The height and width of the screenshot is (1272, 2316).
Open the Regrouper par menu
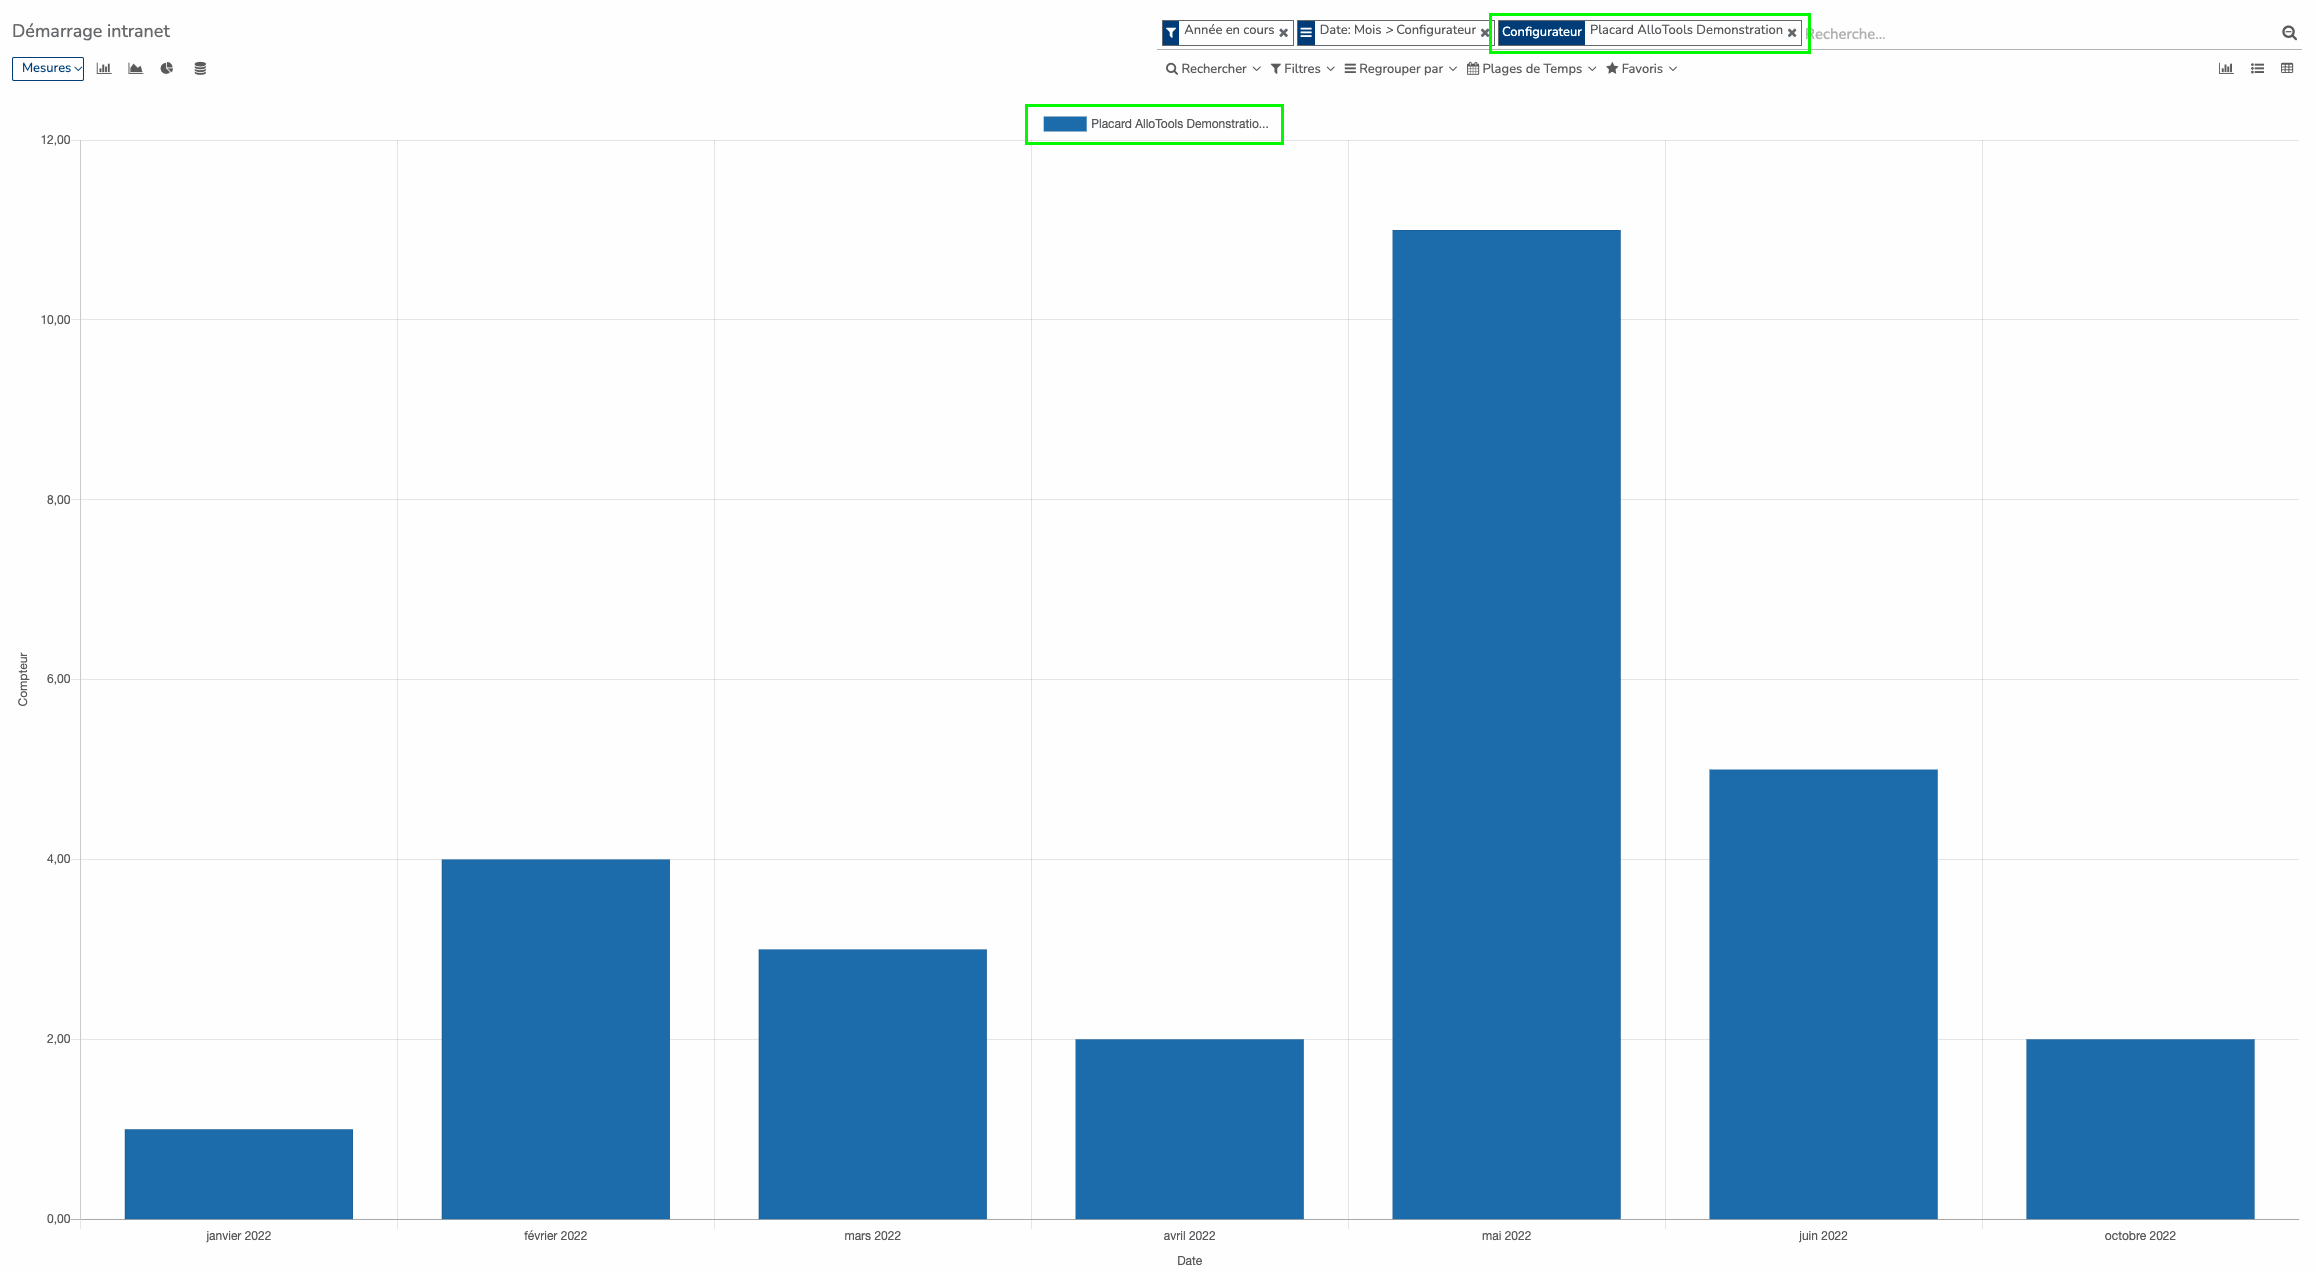click(x=1400, y=69)
